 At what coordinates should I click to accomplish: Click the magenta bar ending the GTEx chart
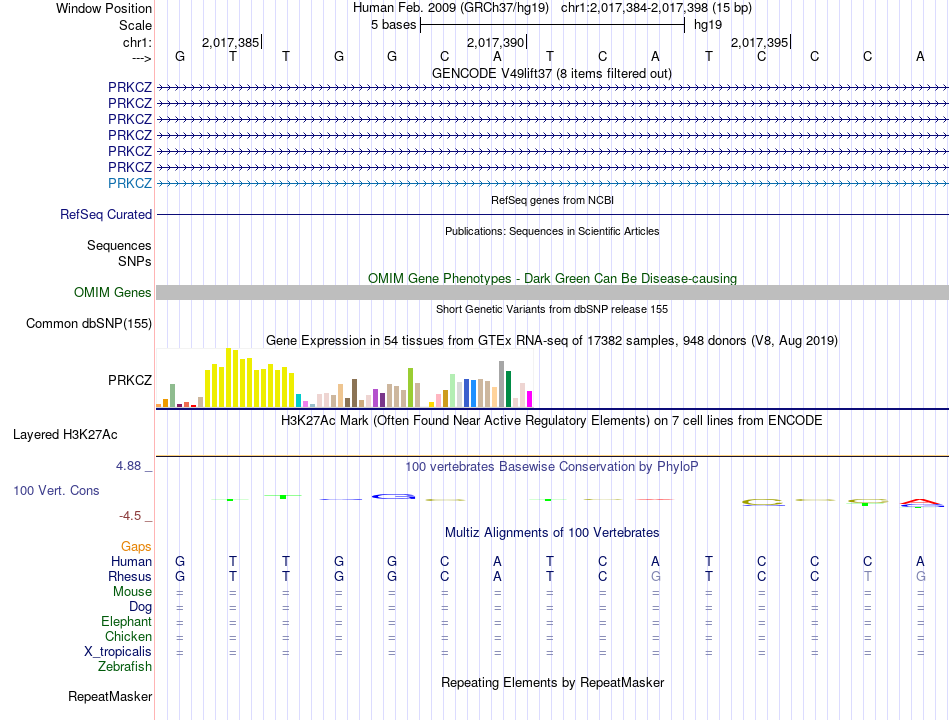[x=530, y=399]
